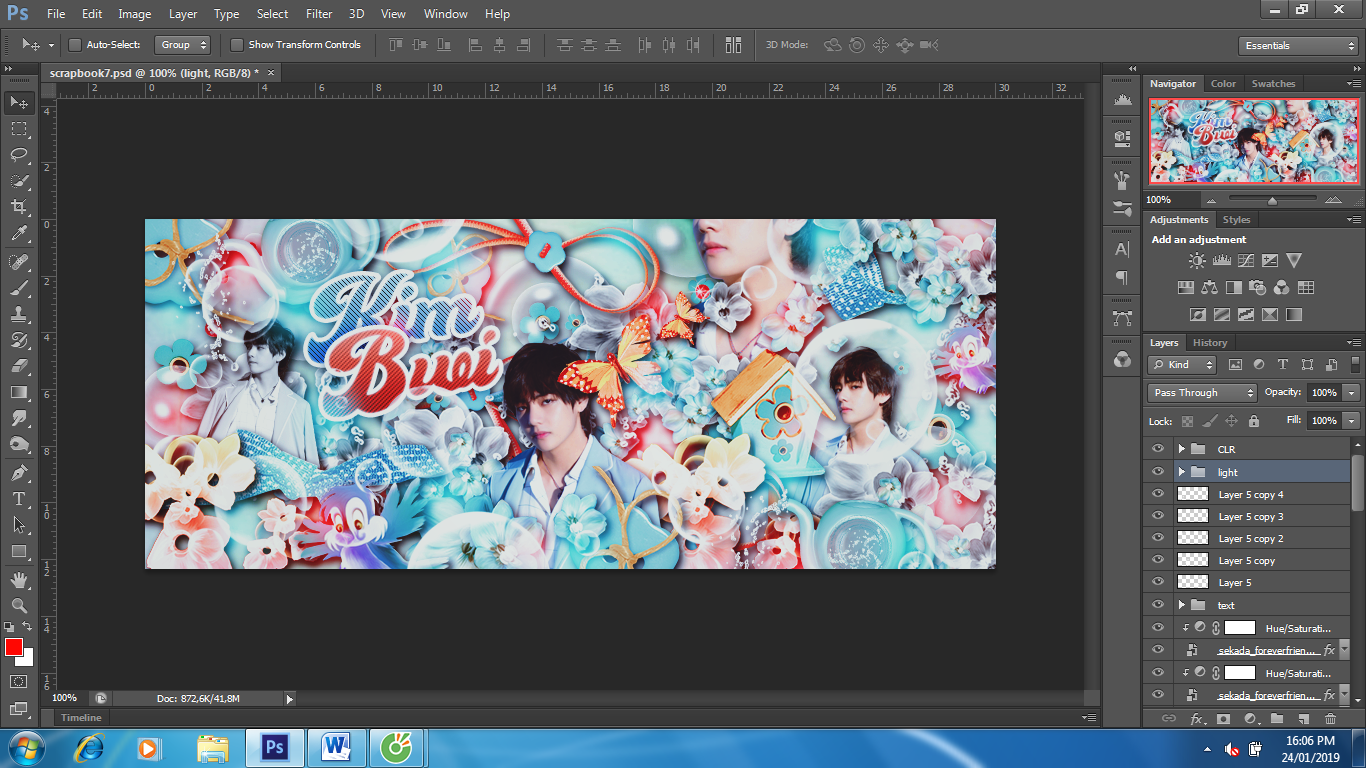The height and width of the screenshot is (768, 1366).
Task: Open the Timeline panel tab
Action: click(x=81, y=717)
